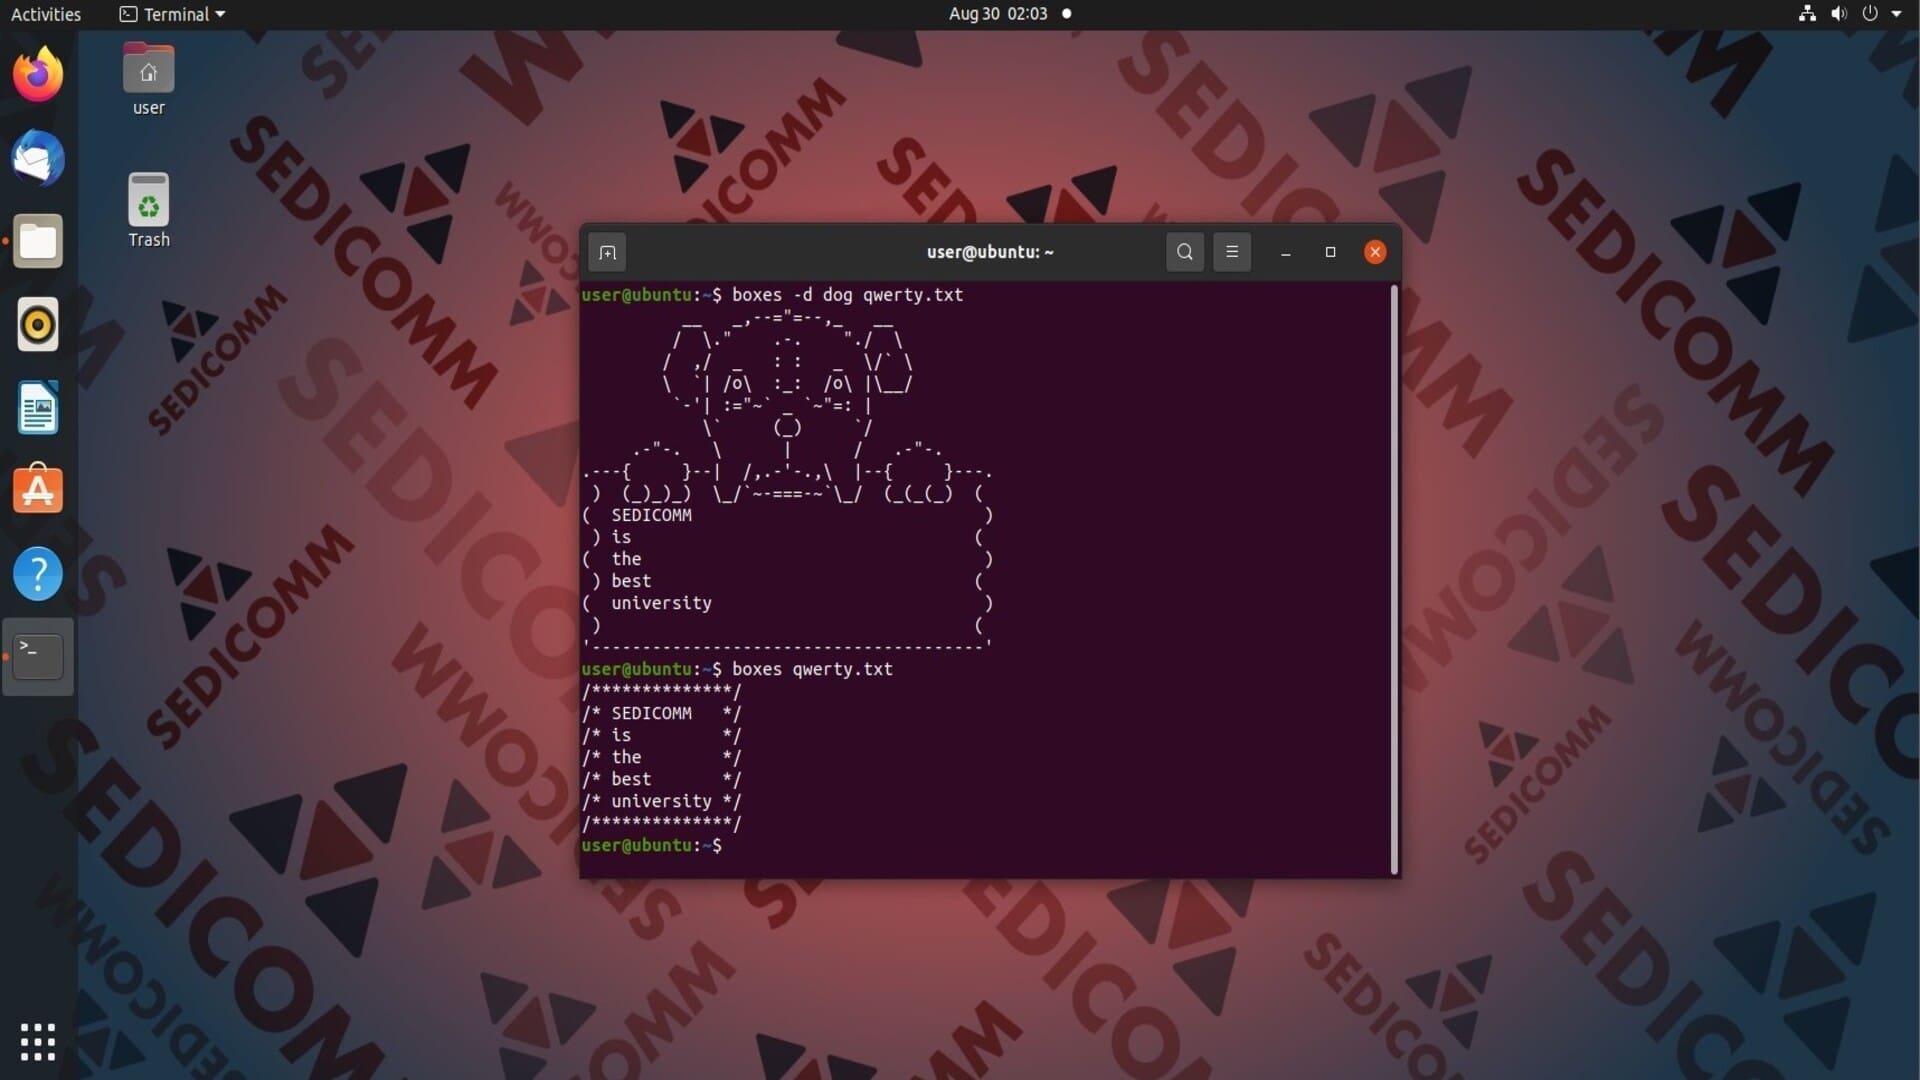Show all applications grid
The image size is (1920, 1080).
coord(38,1042)
